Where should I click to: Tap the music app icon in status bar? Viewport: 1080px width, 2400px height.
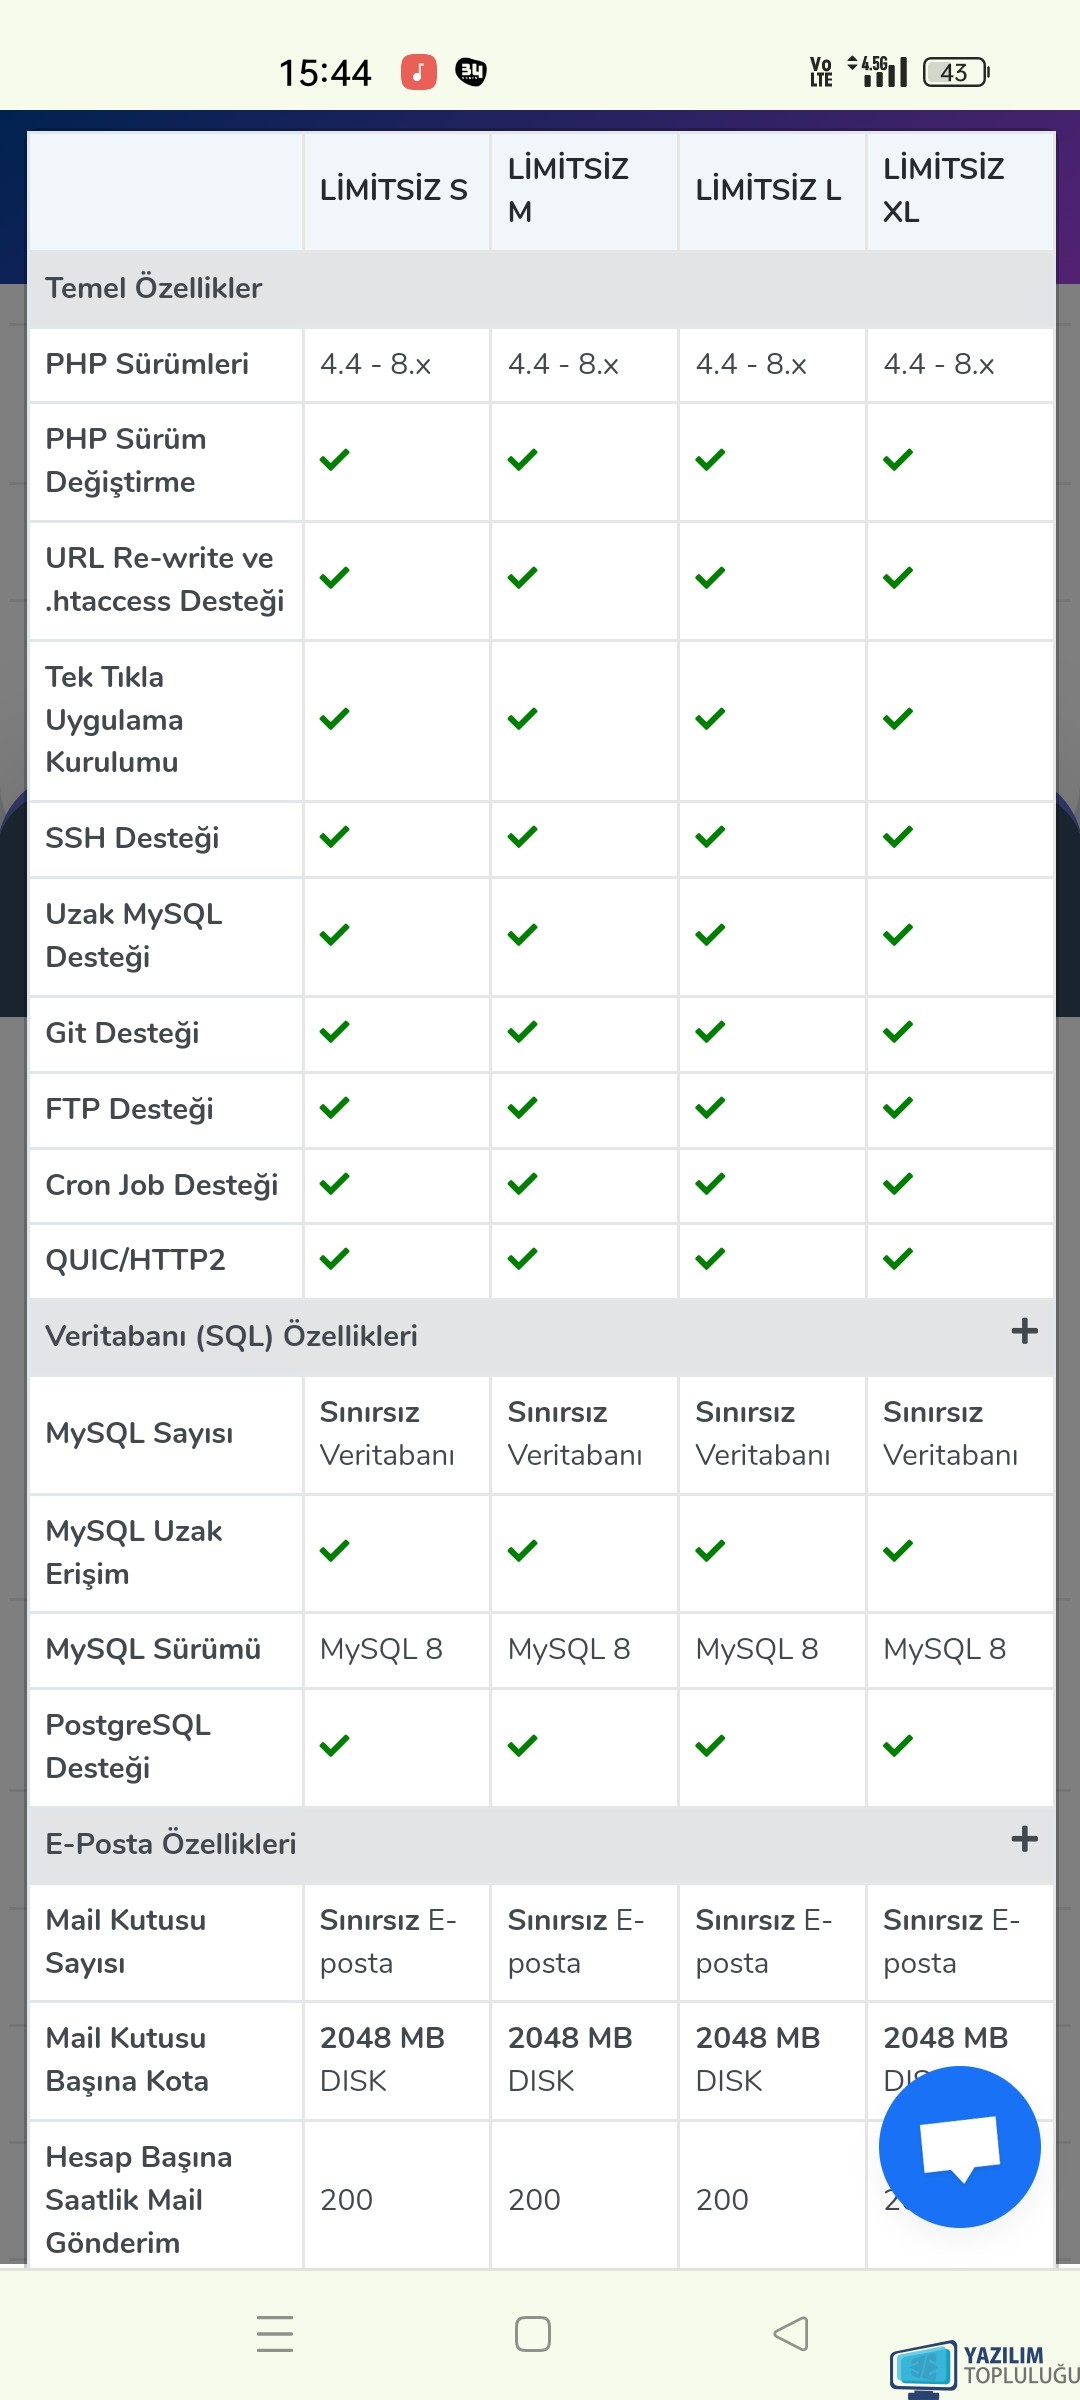coord(419,72)
